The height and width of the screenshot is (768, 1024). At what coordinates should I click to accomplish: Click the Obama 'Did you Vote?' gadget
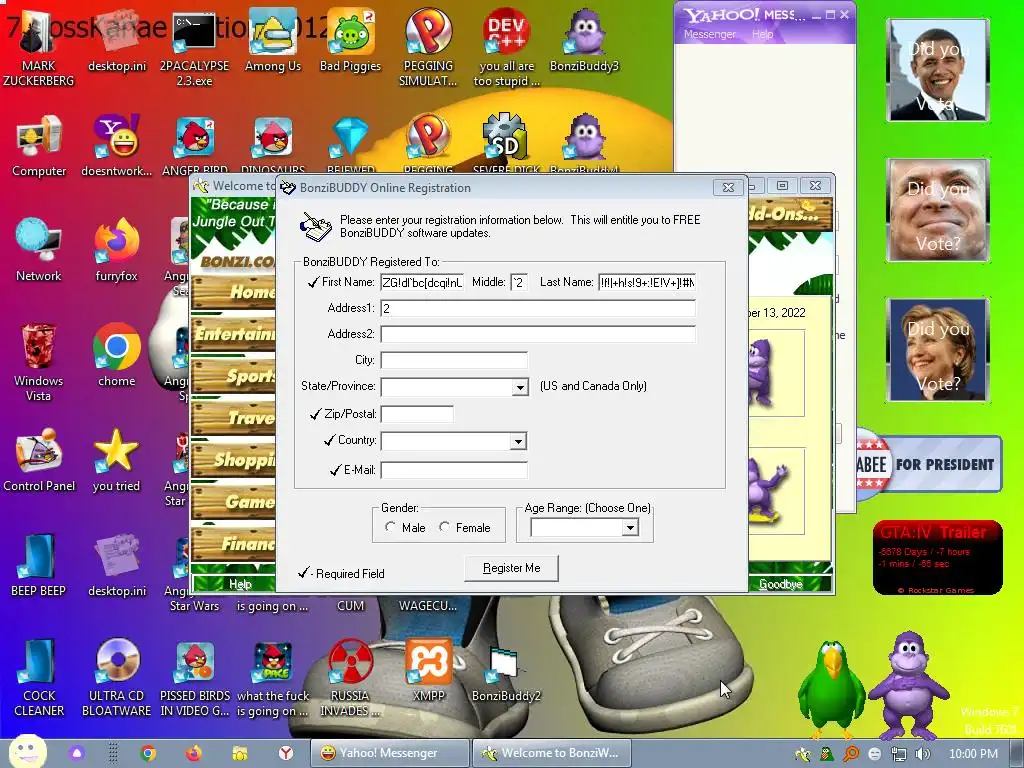(x=937, y=70)
